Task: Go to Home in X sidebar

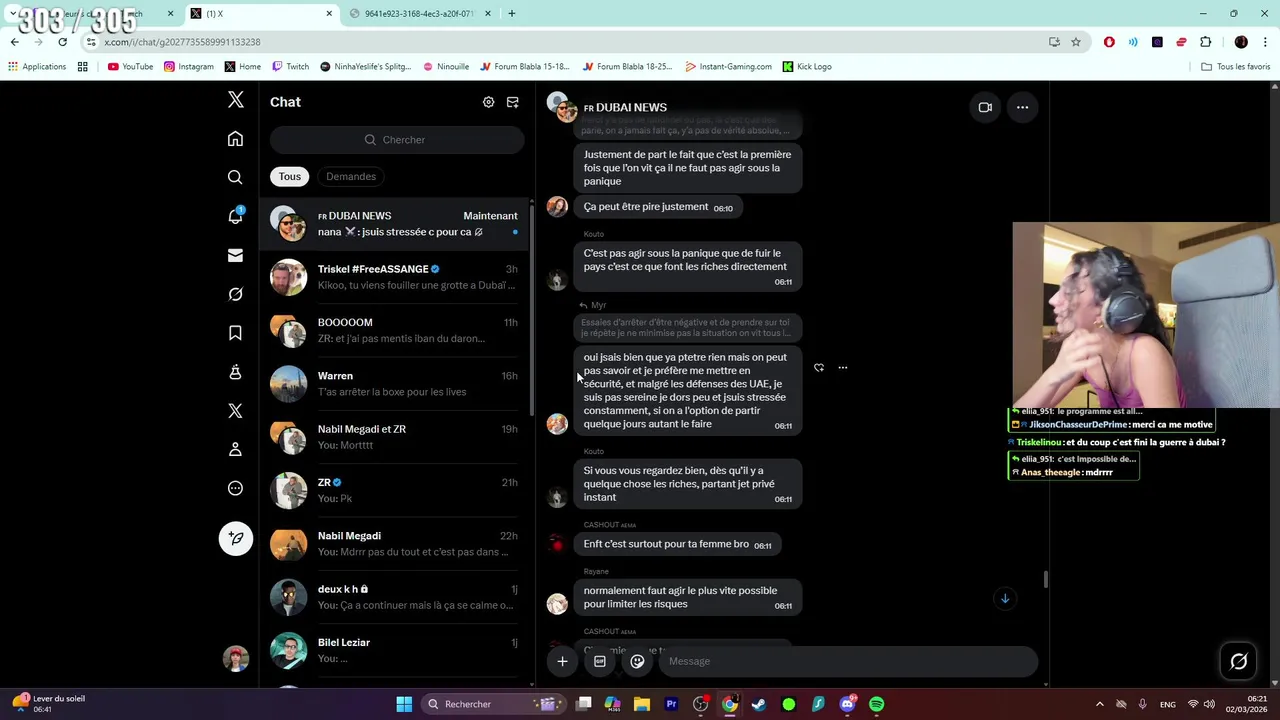Action: point(236,139)
